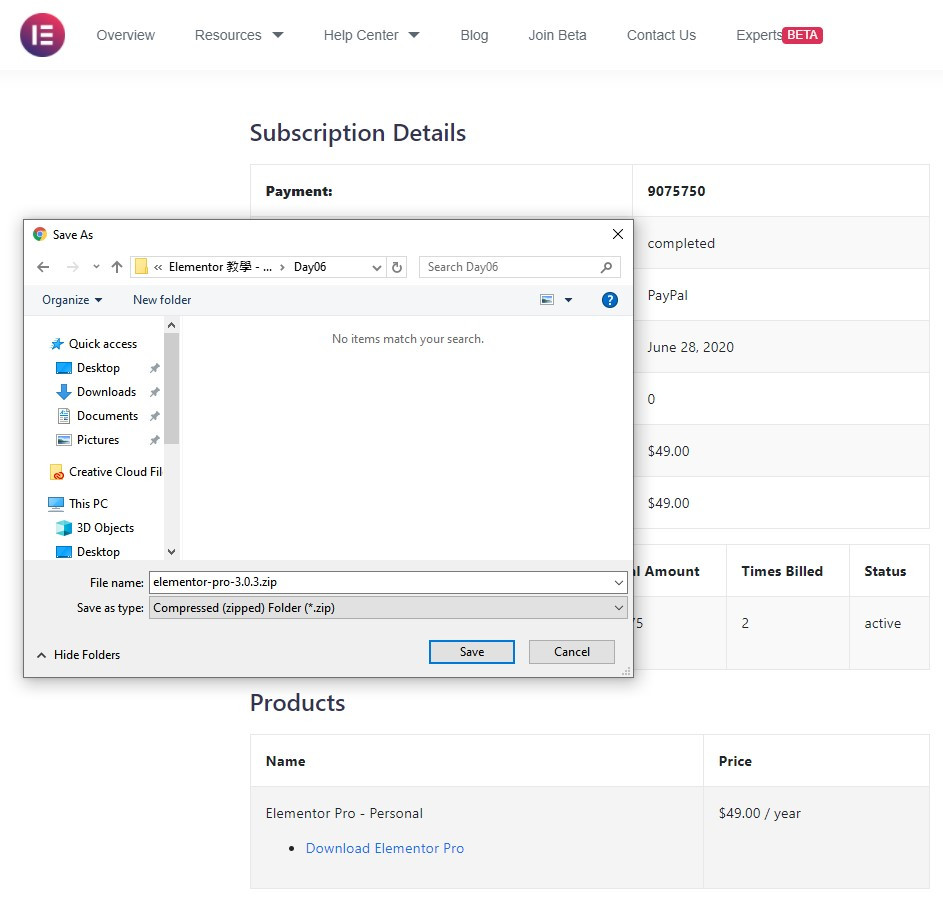Select This PC in navigation pane
The height and width of the screenshot is (906, 943).
click(x=88, y=504)
